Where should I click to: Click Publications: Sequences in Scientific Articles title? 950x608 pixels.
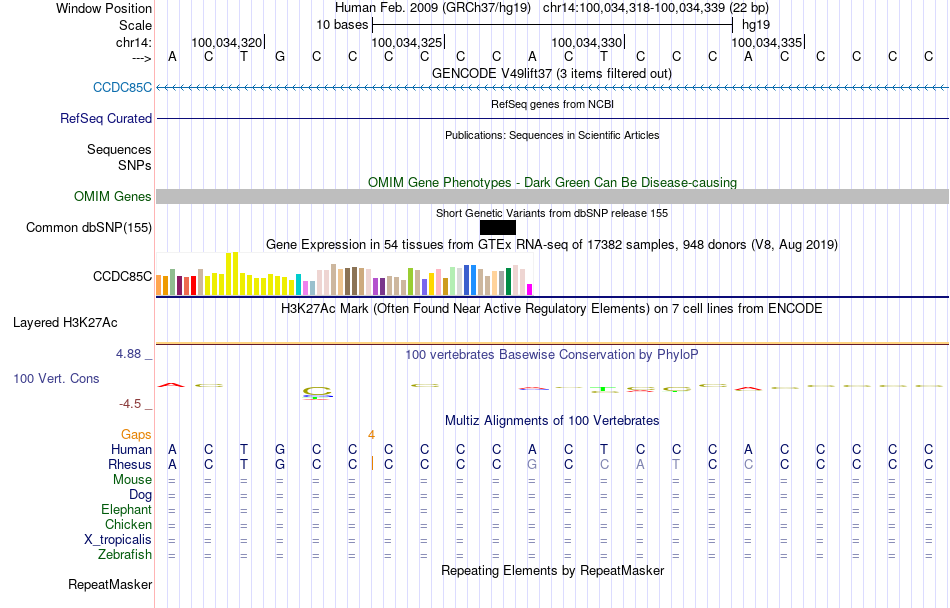552,135
